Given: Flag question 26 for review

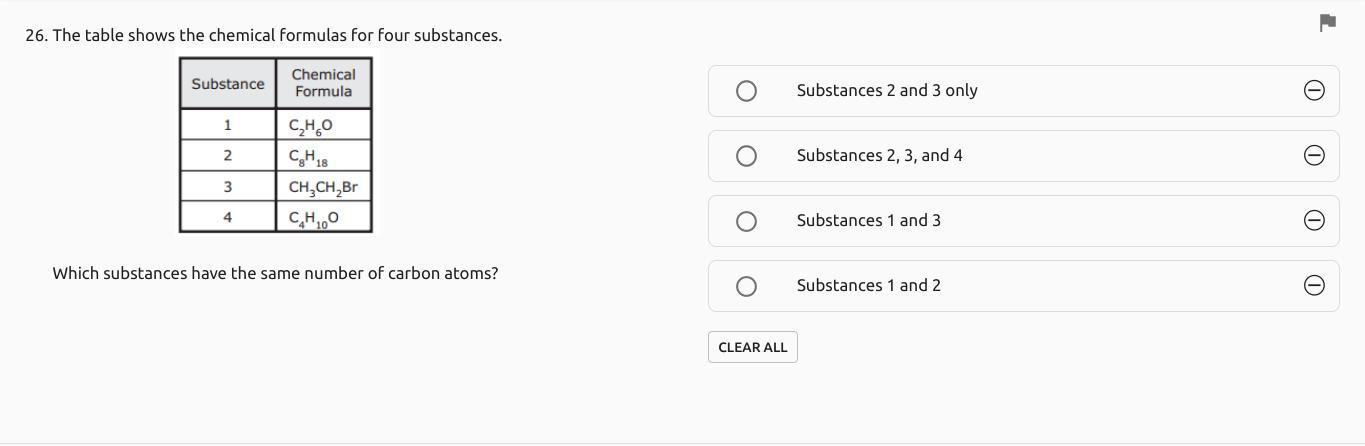Looking at the screenshot, I should pyautogui.click(x=1328, y=23).
